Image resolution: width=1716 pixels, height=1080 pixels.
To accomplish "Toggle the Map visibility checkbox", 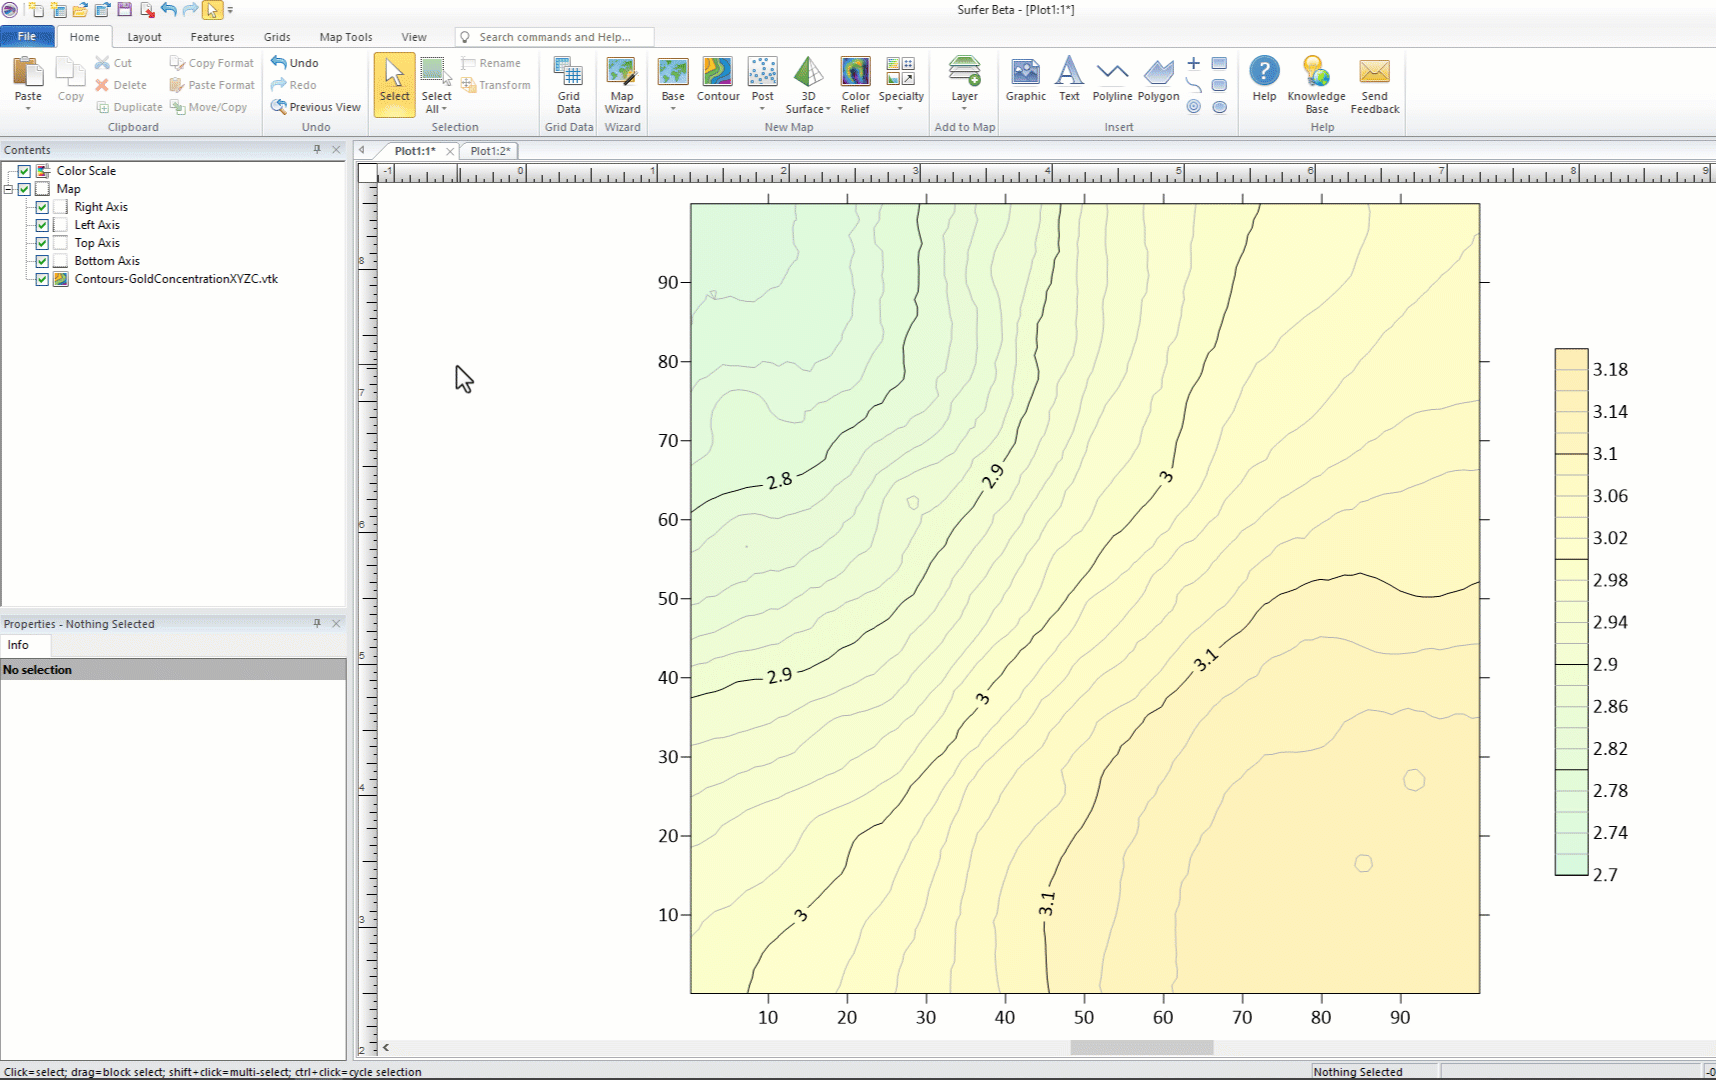I will click(x=24, y=189).
